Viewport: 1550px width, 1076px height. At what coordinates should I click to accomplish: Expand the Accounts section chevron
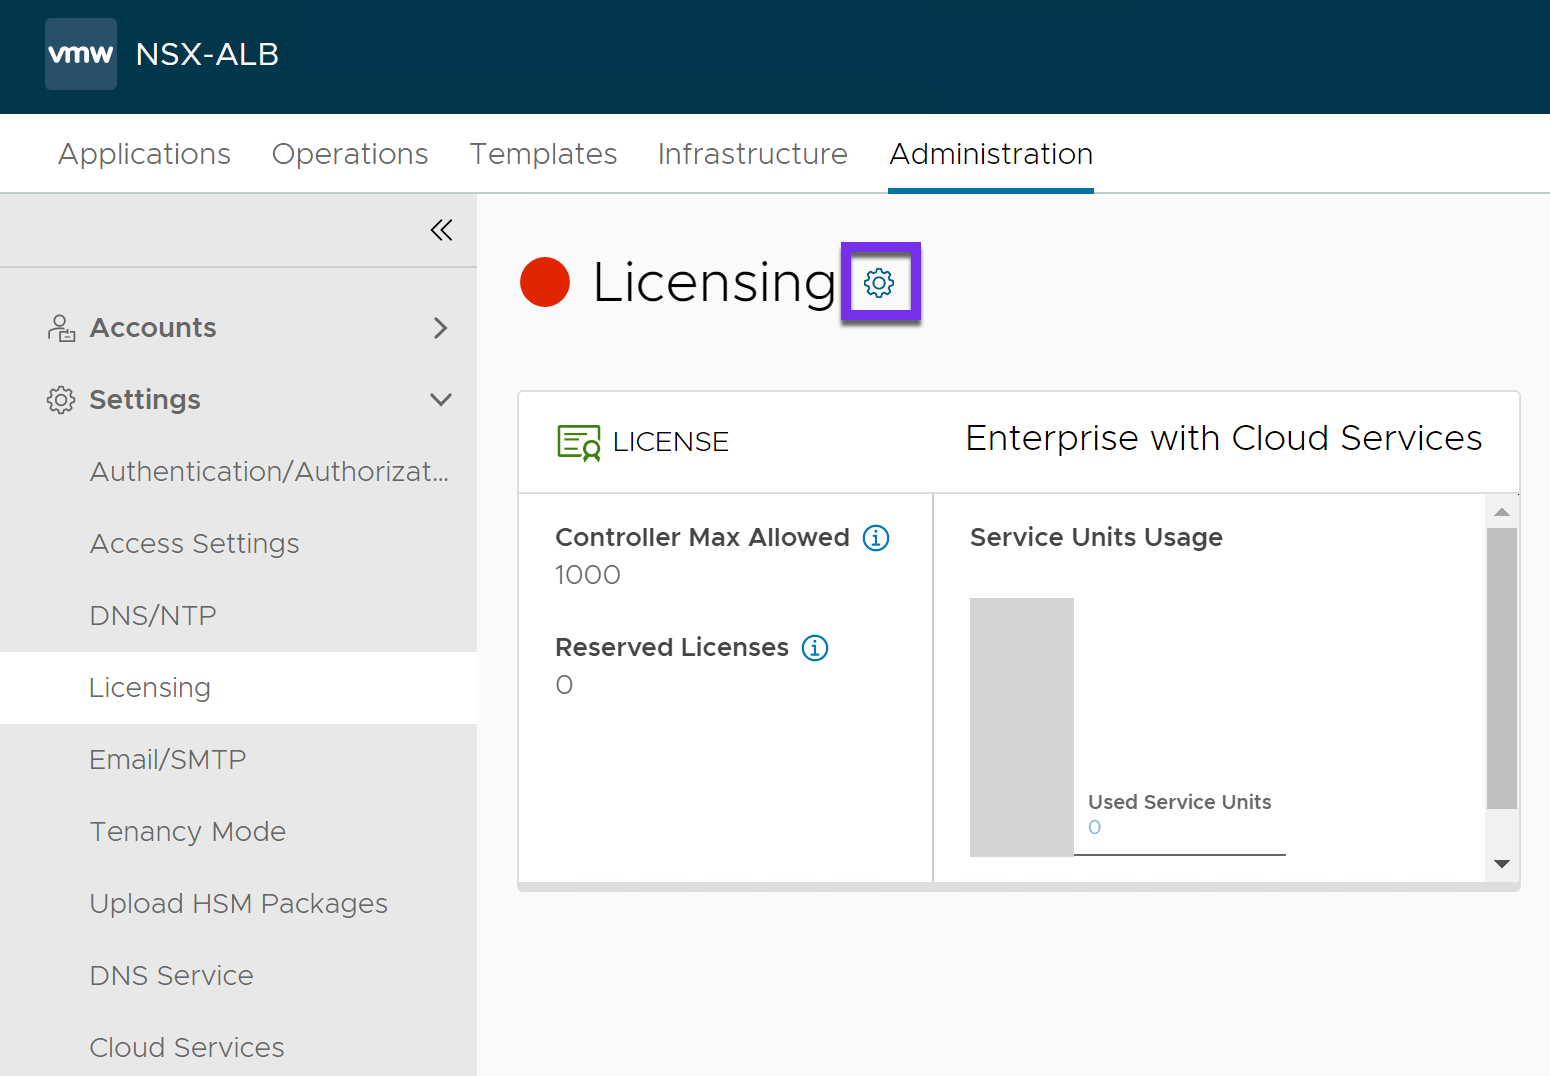tap(440, 328)
